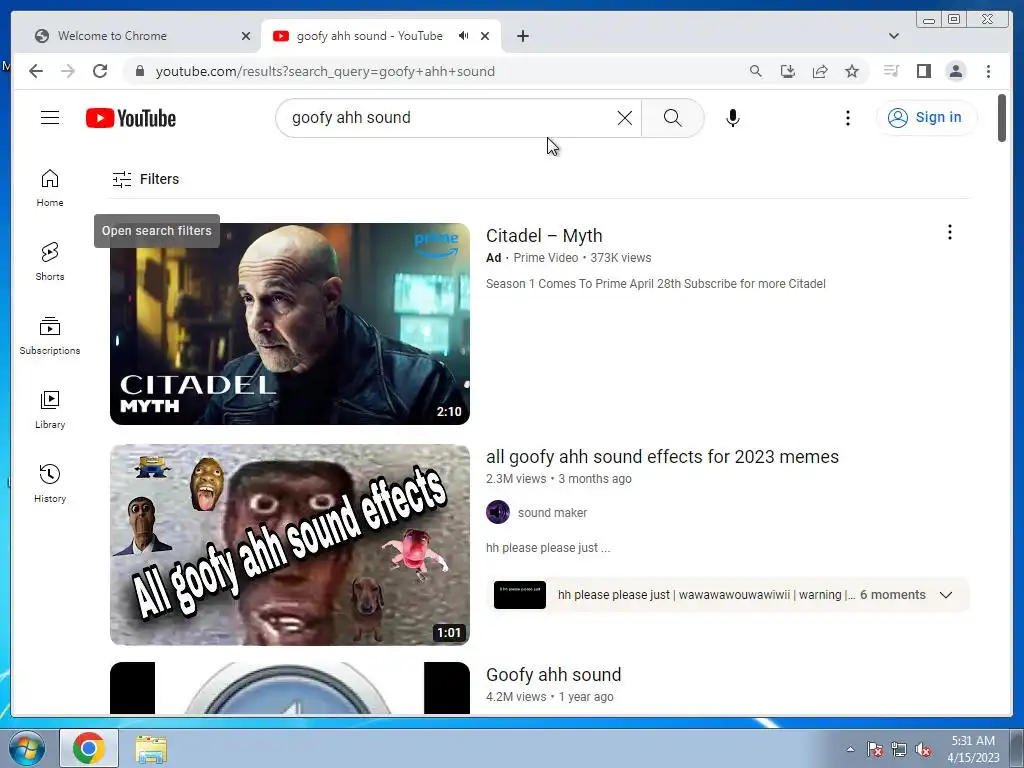
Task: Open Chrome three-dot menu
Action: pyautogui.click(x=988, y=71)
